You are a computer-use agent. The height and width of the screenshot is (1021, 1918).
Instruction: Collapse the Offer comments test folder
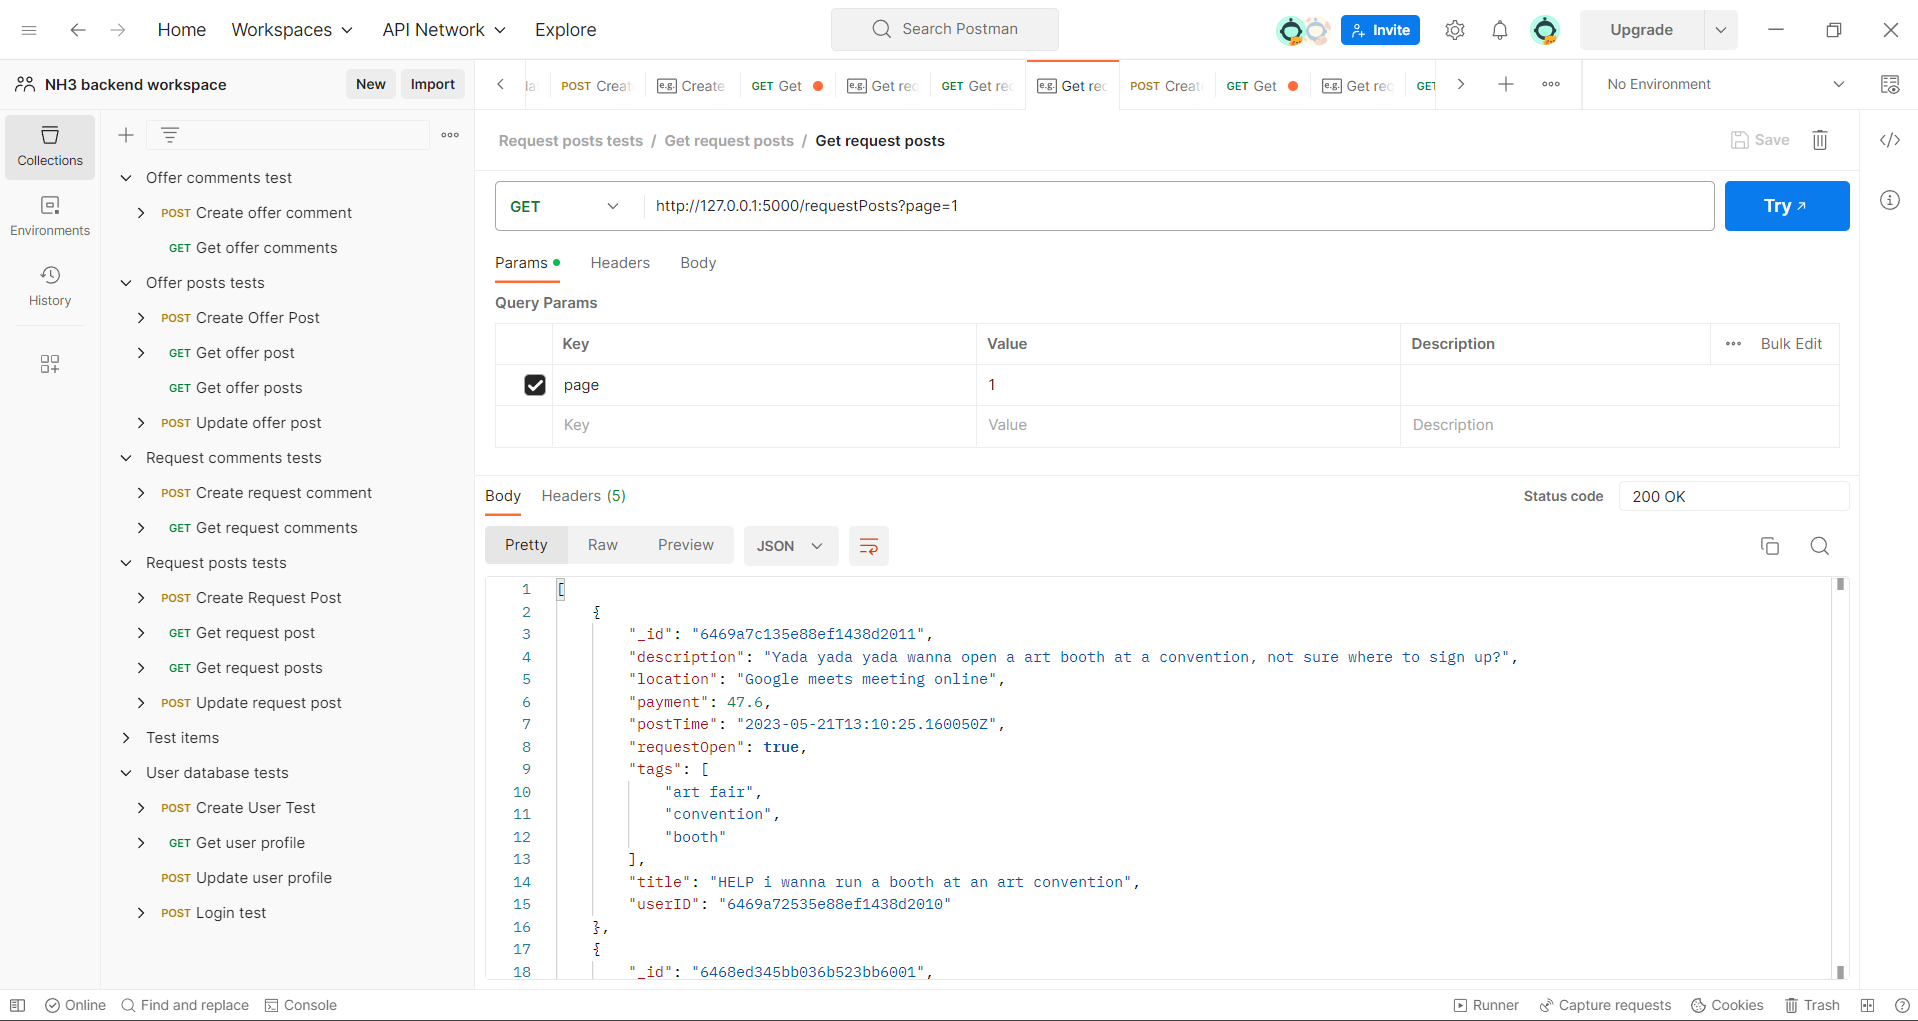tap(126, 178)
